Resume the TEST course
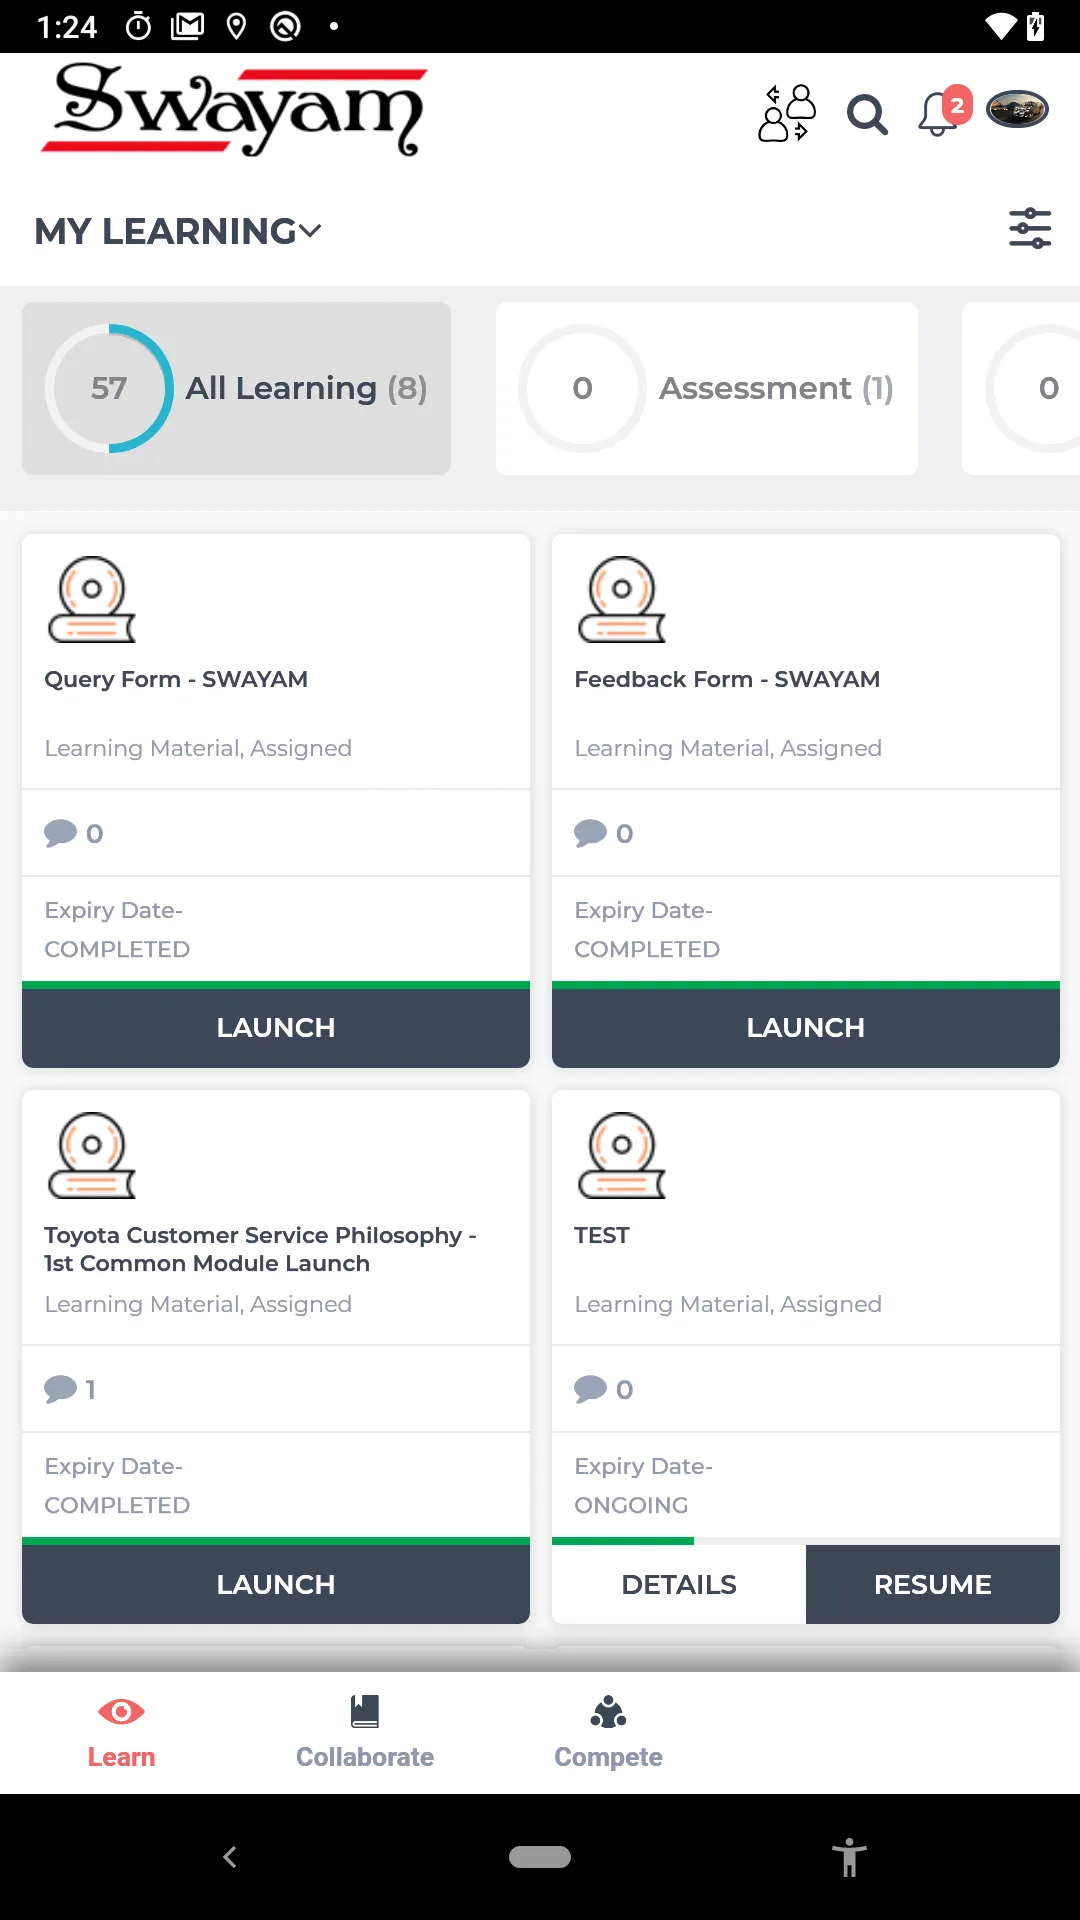 tap(932, 1584)
